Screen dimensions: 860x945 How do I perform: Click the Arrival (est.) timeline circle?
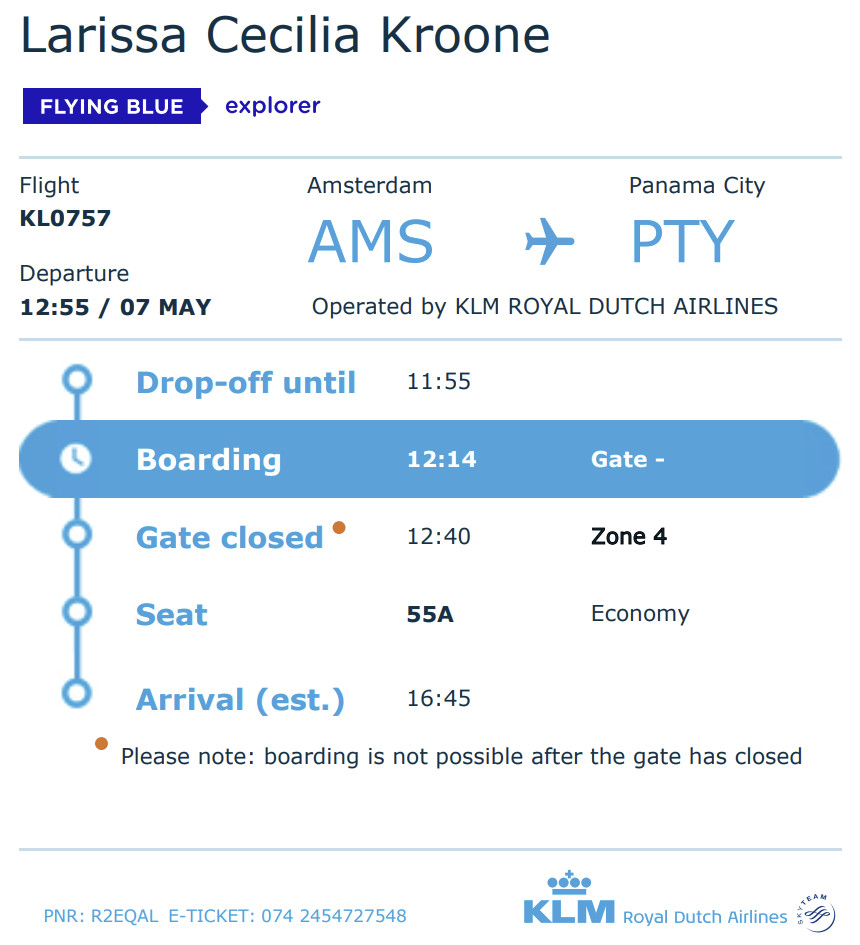pos(77,692)
